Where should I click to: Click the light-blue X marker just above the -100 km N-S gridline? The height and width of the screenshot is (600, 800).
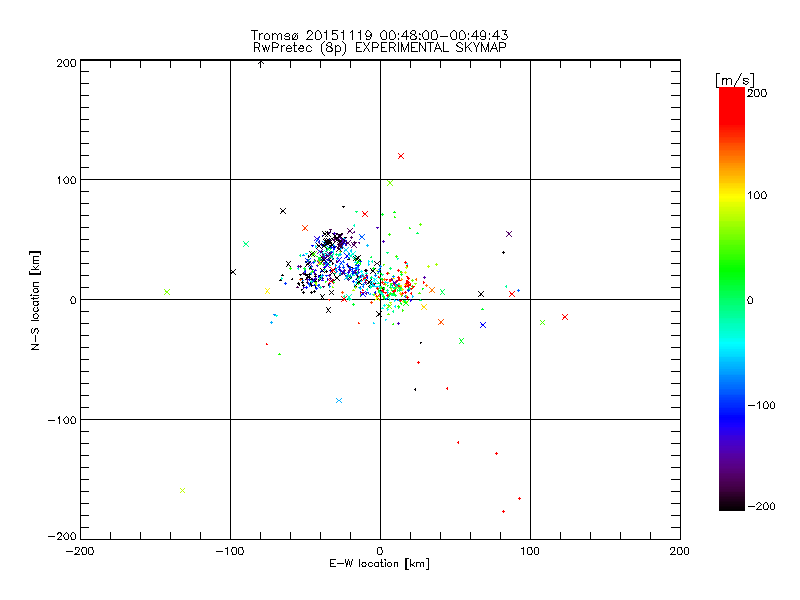339,401
